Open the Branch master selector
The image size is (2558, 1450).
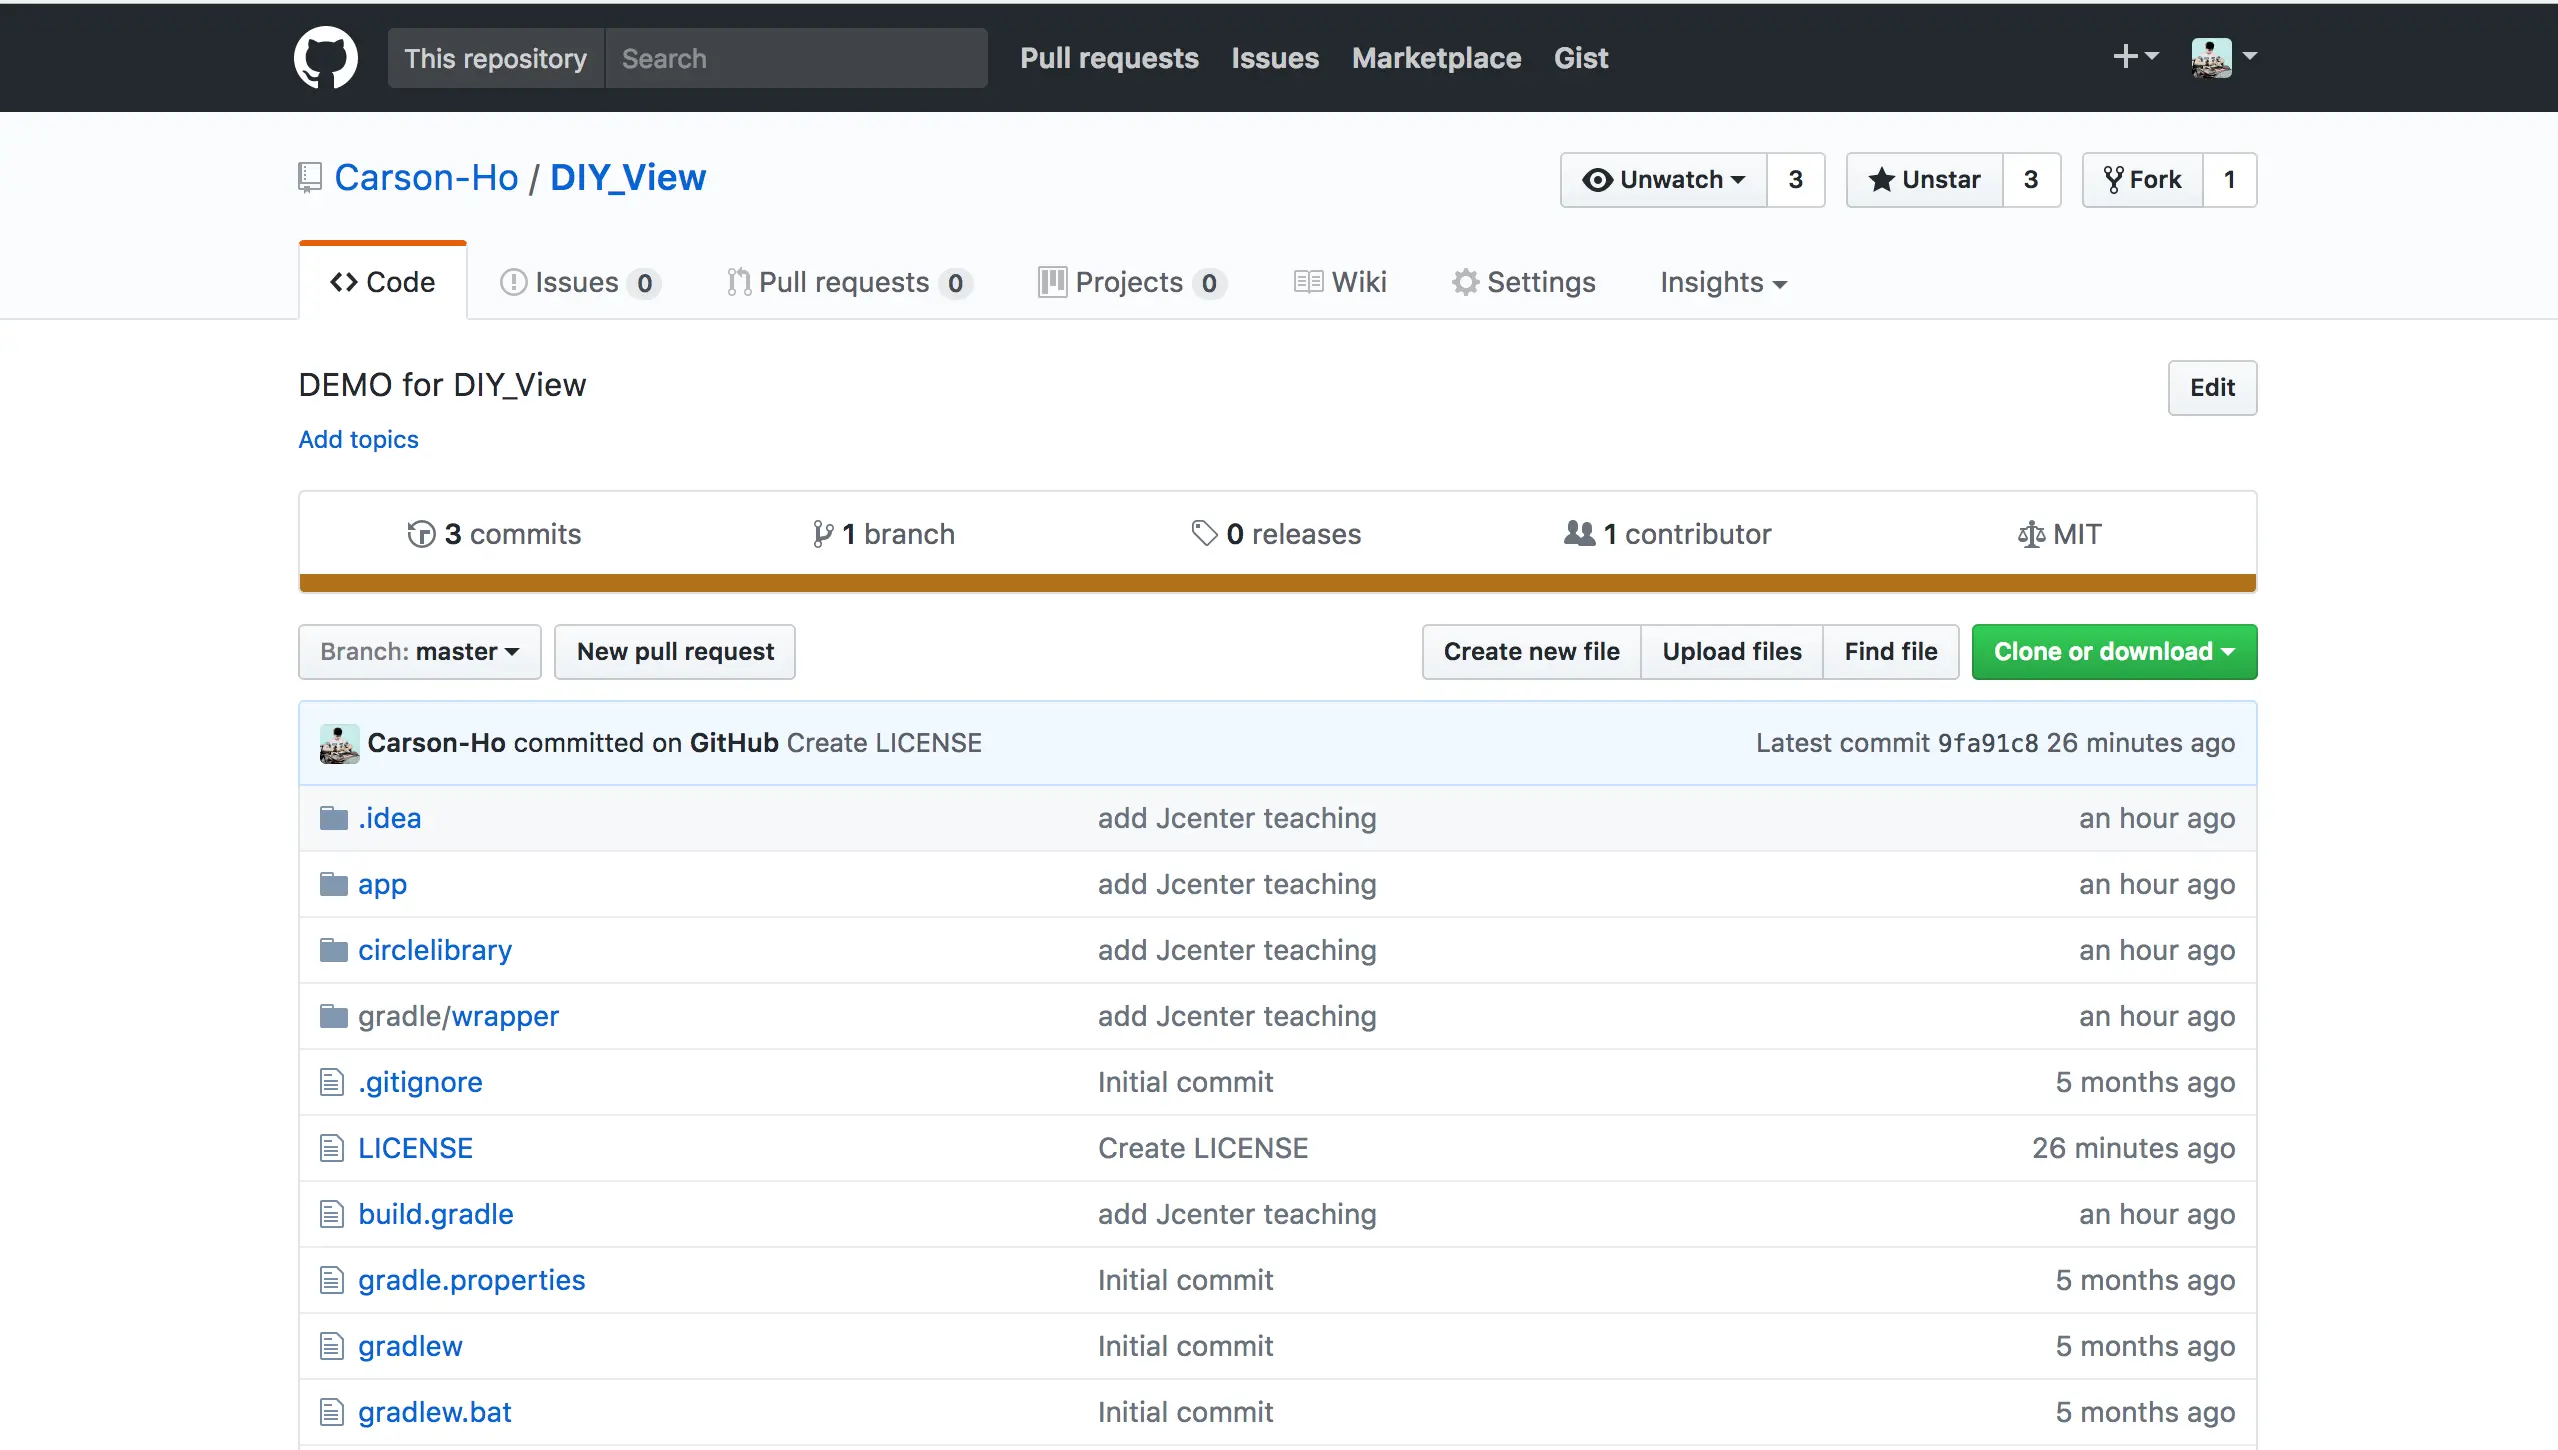pos(419,652)
